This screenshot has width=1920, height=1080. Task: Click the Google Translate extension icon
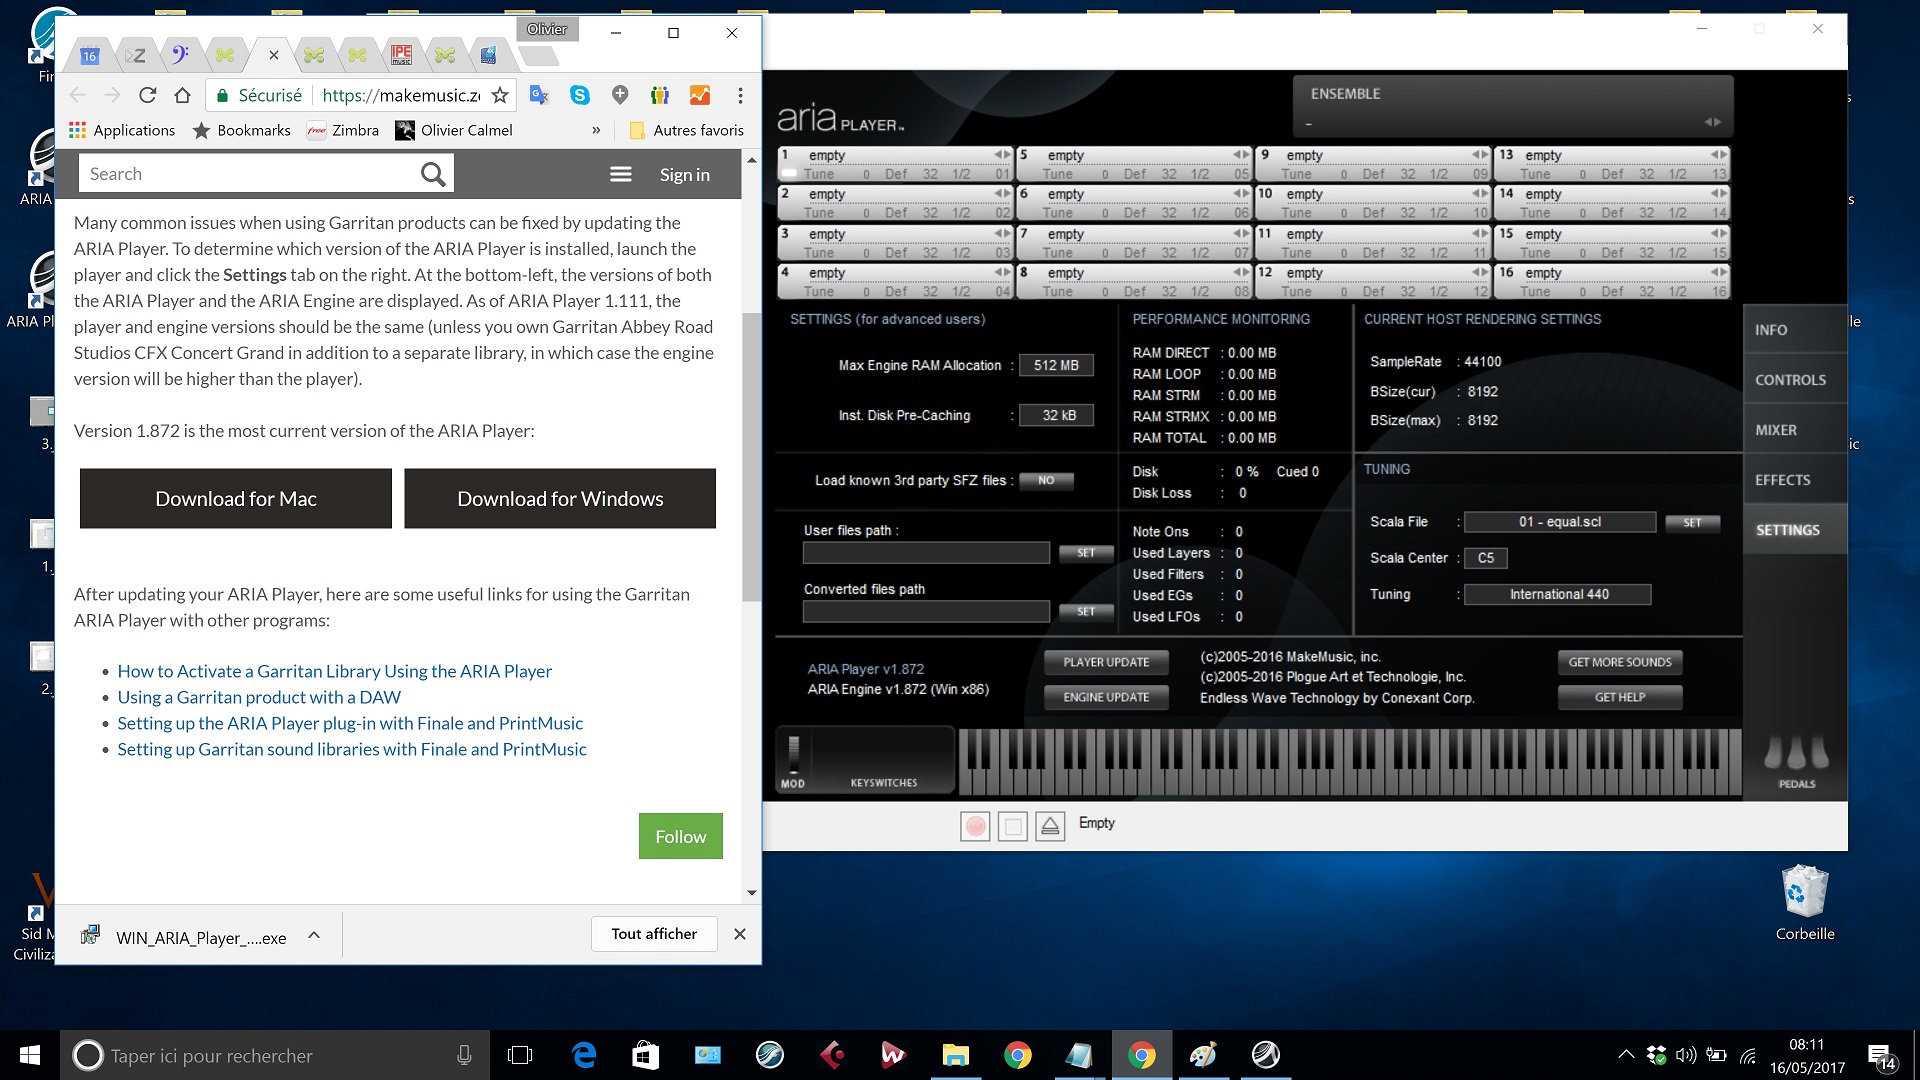point(539,95)
